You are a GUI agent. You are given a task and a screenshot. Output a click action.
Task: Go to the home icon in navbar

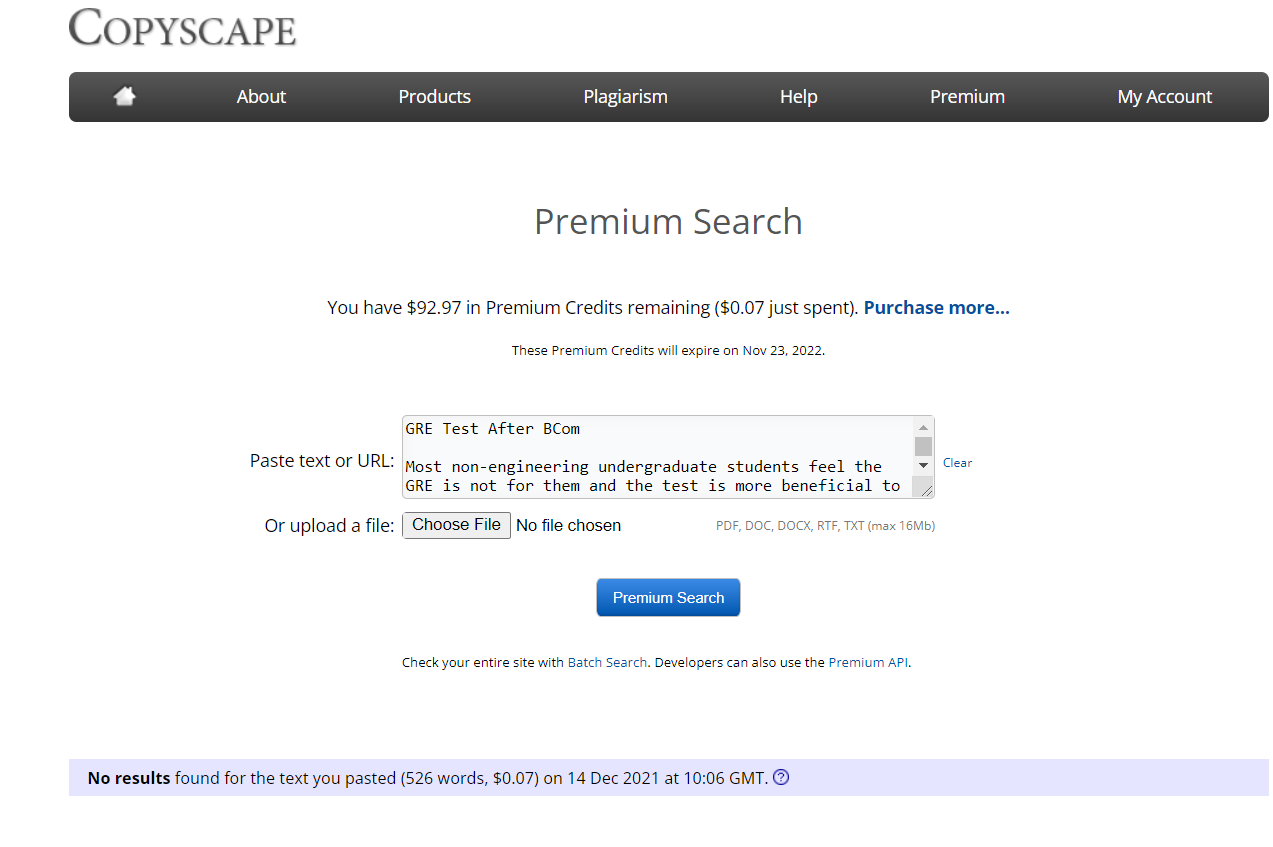pyautogui.click(x=125, y=97)
